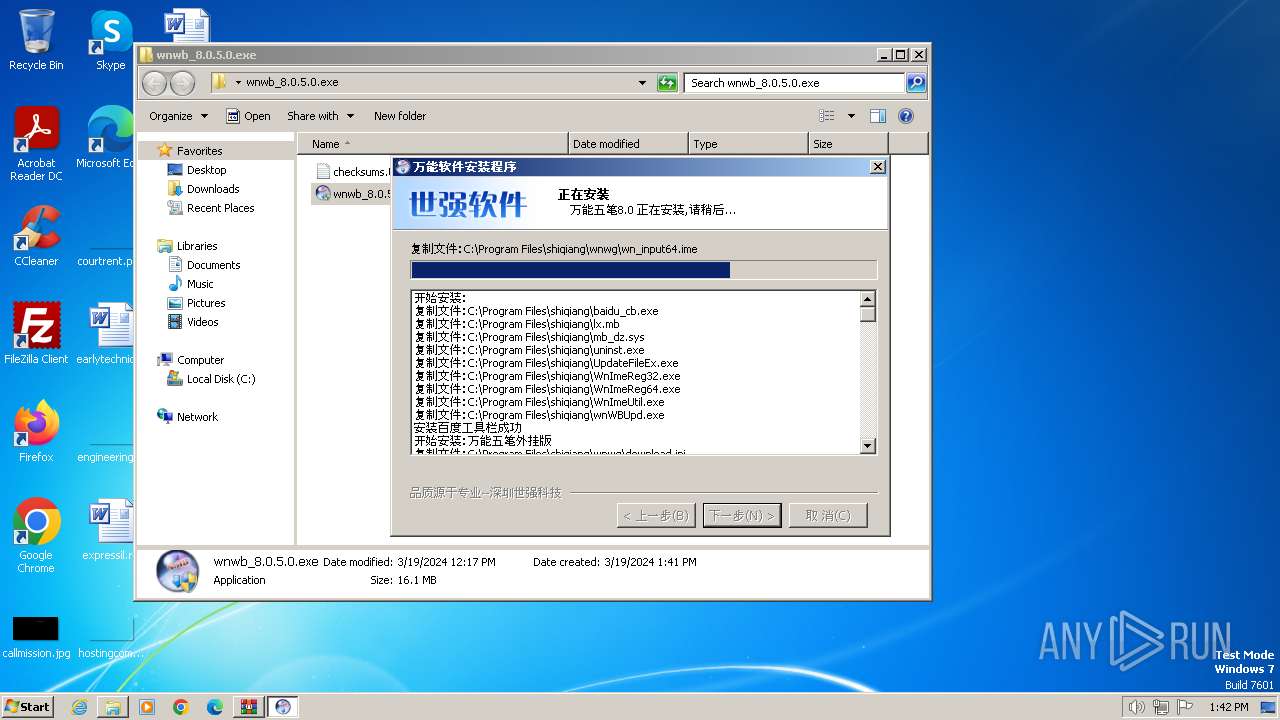Viewport: 1280px width, 720px height.
Task: Expand the address bar history dropdown
Action: tap(642, 83)
